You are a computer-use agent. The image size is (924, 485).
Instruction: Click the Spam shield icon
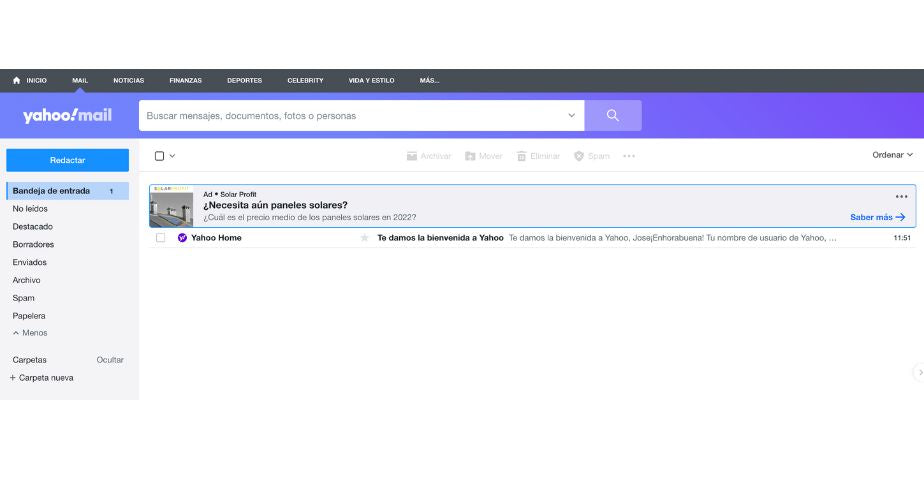[579, 156]
